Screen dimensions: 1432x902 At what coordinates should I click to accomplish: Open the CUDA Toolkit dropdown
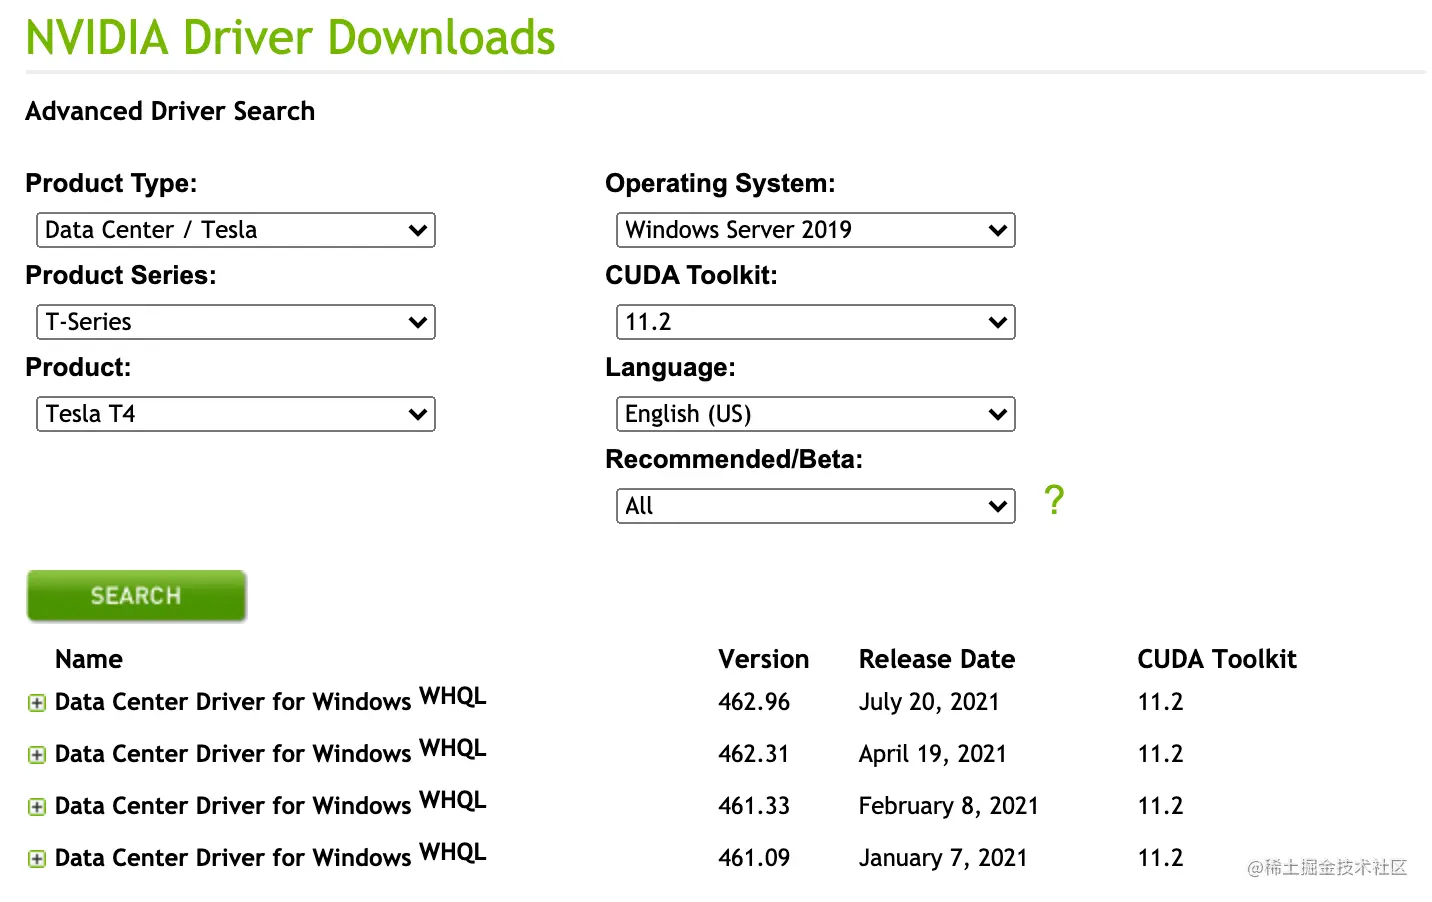coord(816,322)
